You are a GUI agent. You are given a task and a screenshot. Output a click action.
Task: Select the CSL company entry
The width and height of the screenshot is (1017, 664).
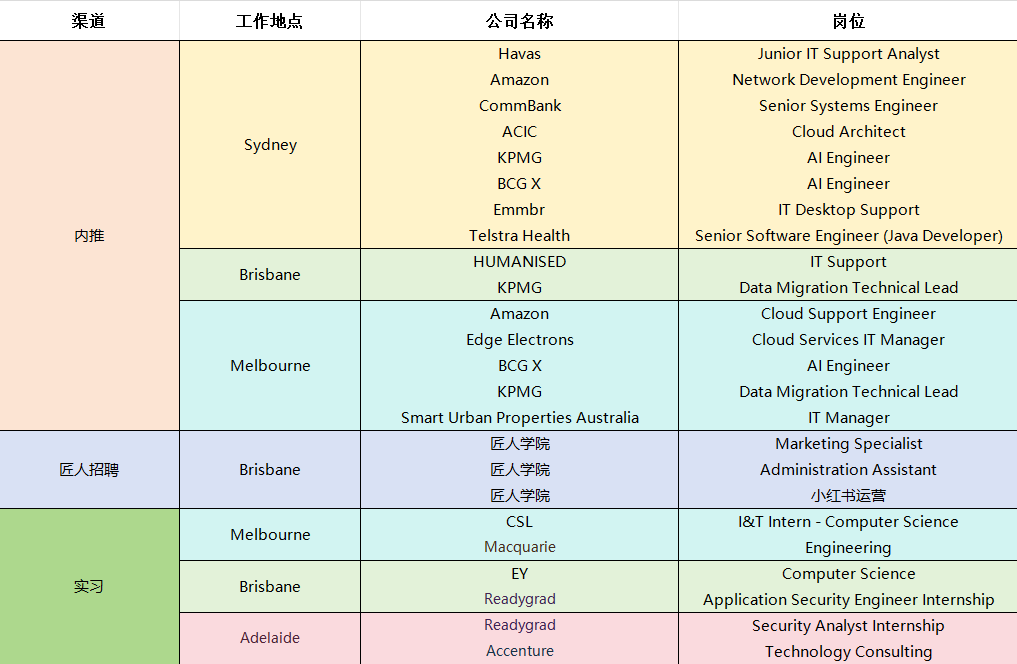[x=520, y=521]
